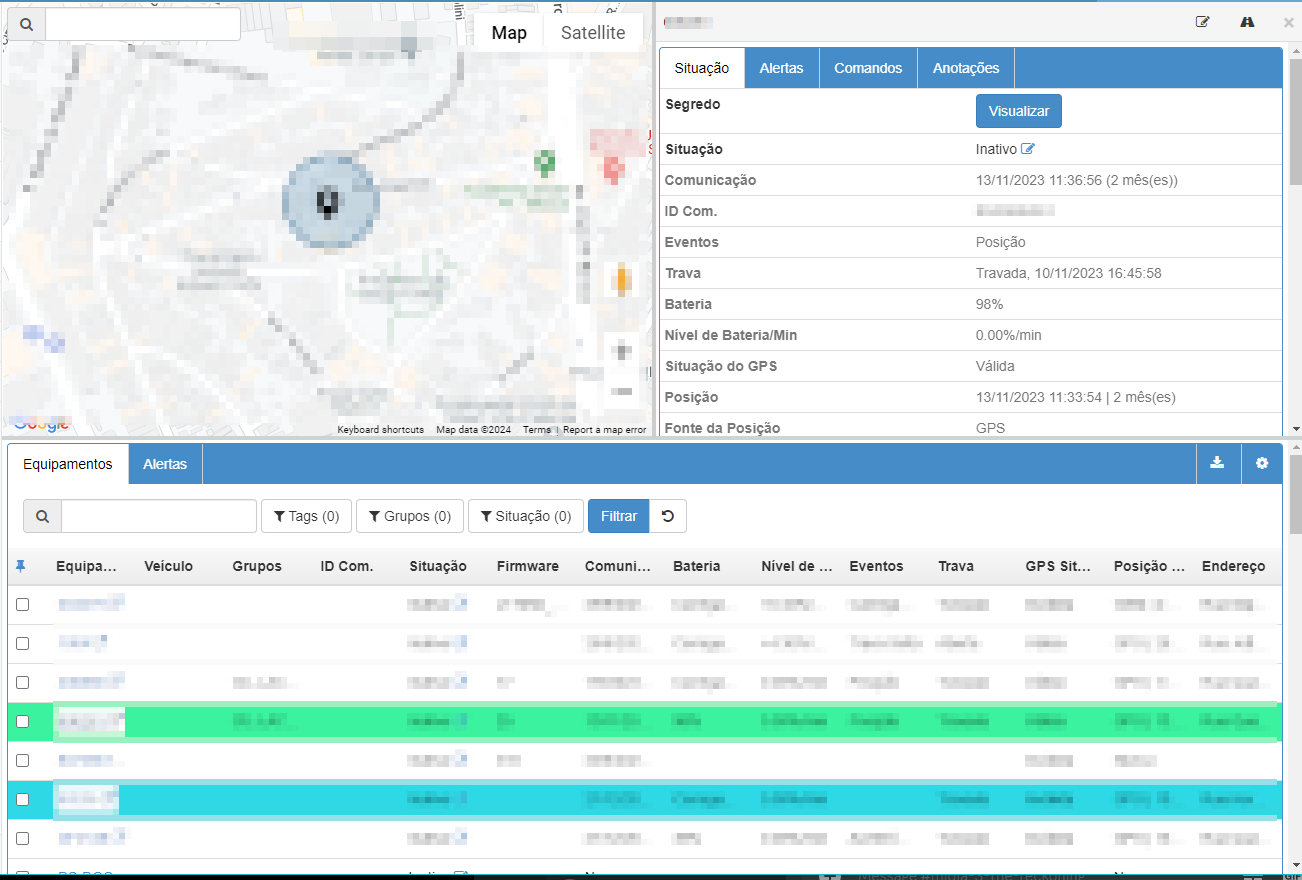The width and height of the screenshot is (1302, 880).
Task: Click the reset filters arrow icon
Action: (668, 516)
